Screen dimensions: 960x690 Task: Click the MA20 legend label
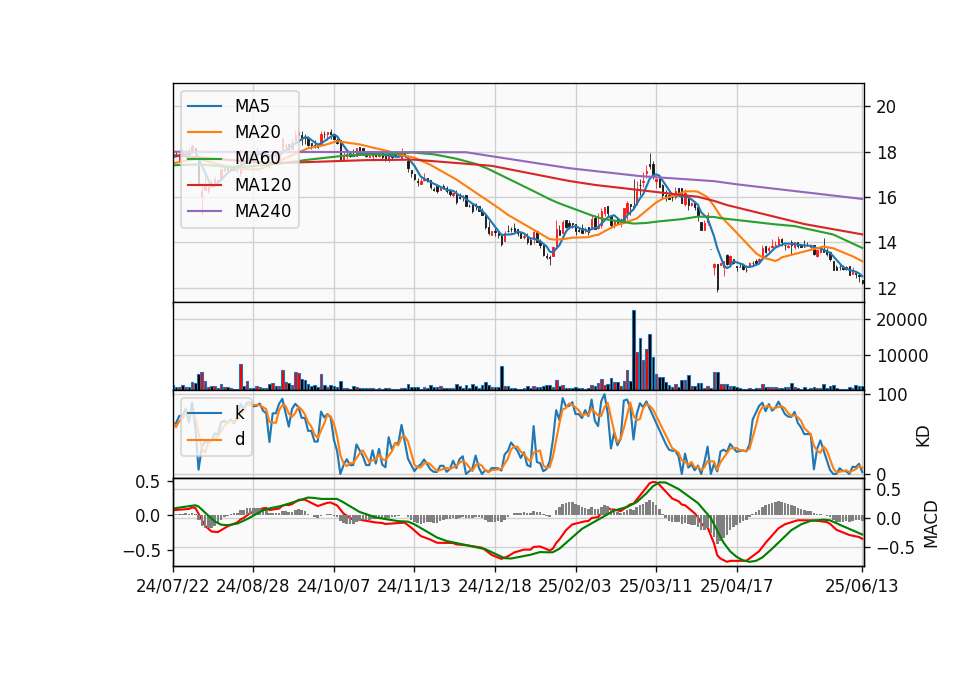pos(257,132)
